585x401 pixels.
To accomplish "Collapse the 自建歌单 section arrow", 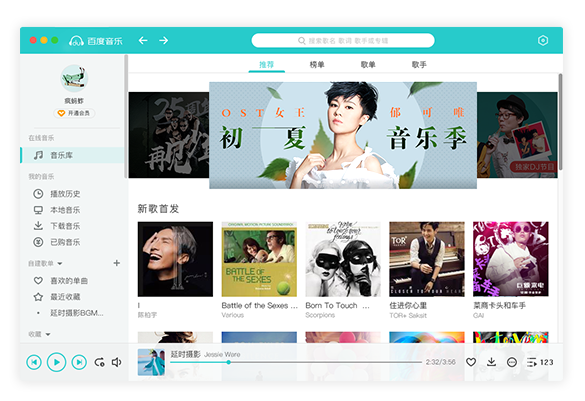I will [60, 264].
